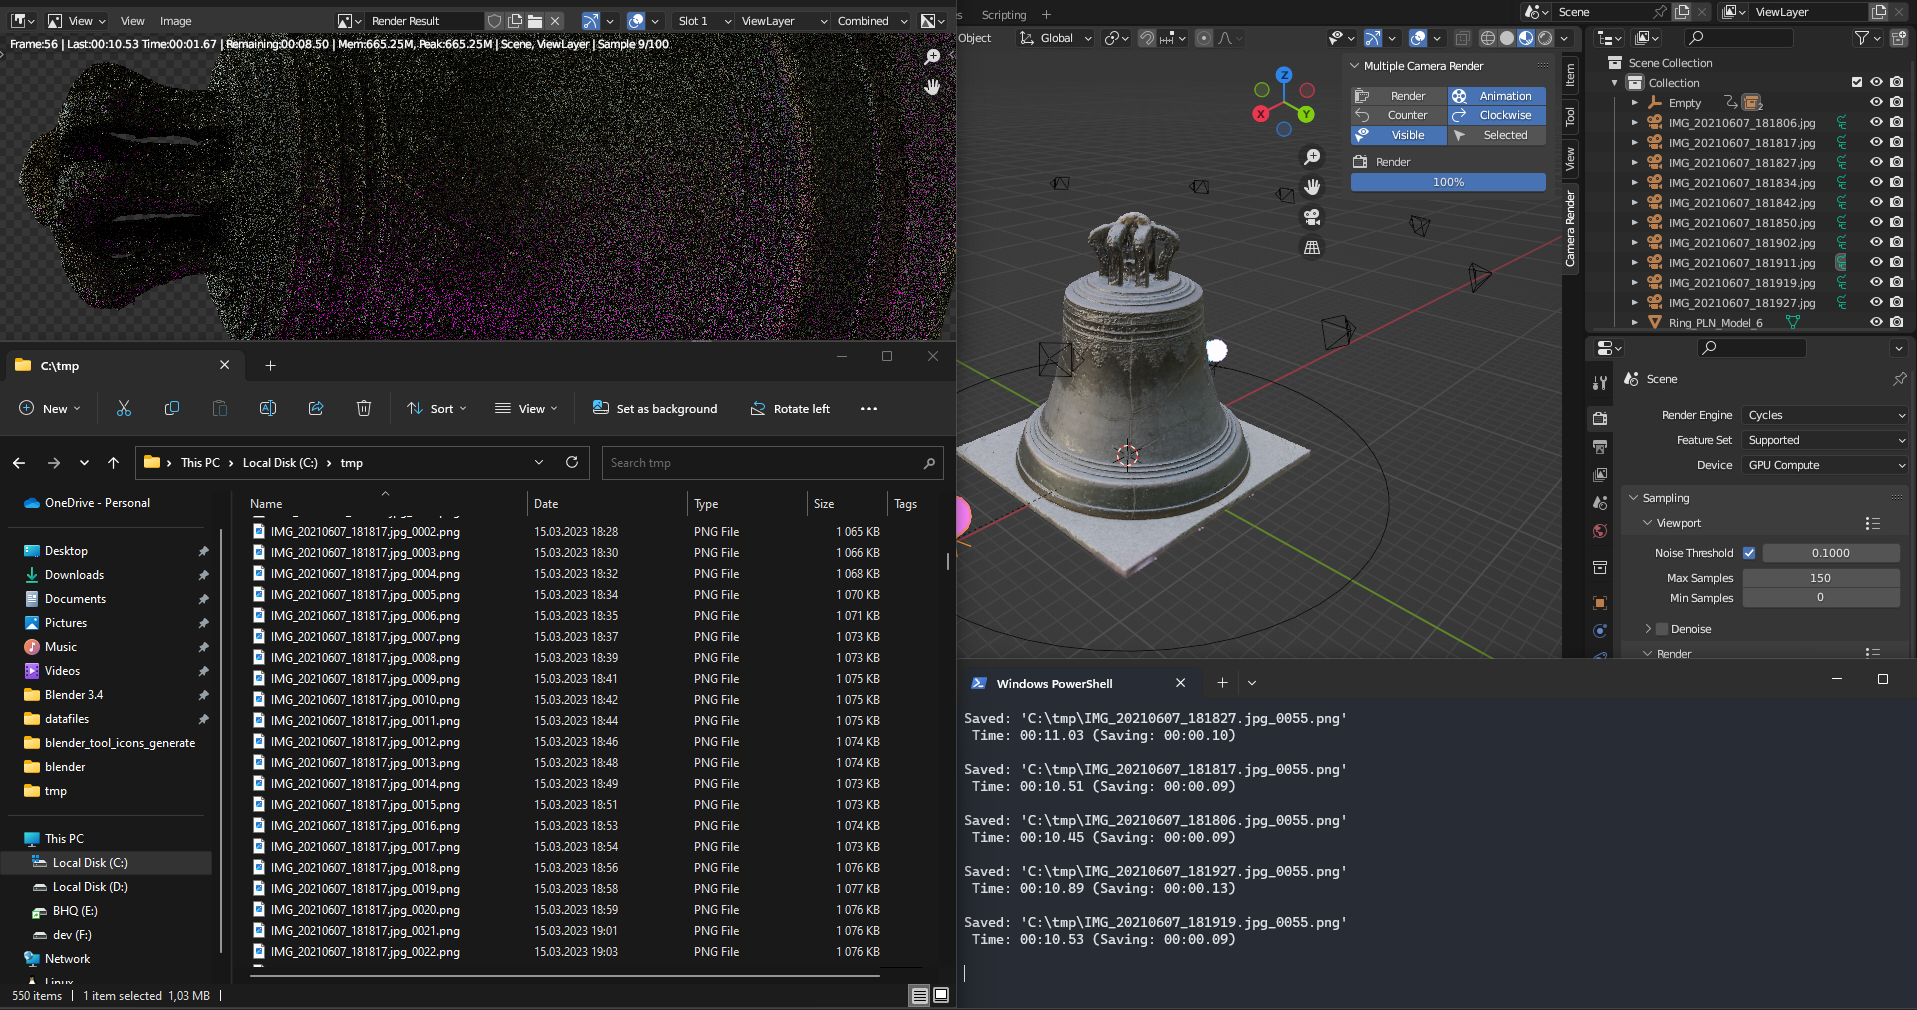1917x1010 pixels.
Task: Open the outliner filter funnel icon
Action: pos(1862,37)
